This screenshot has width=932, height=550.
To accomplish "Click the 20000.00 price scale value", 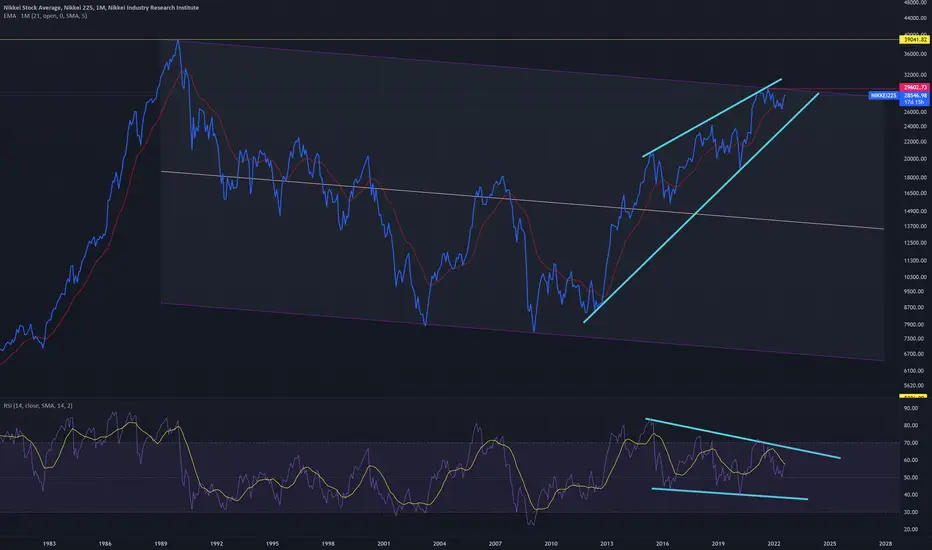I will click(x=915, y=159).
